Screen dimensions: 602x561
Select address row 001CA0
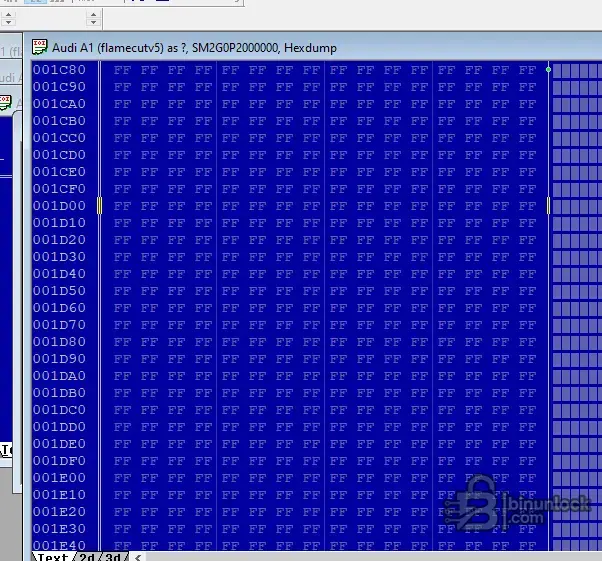(59, 104)
